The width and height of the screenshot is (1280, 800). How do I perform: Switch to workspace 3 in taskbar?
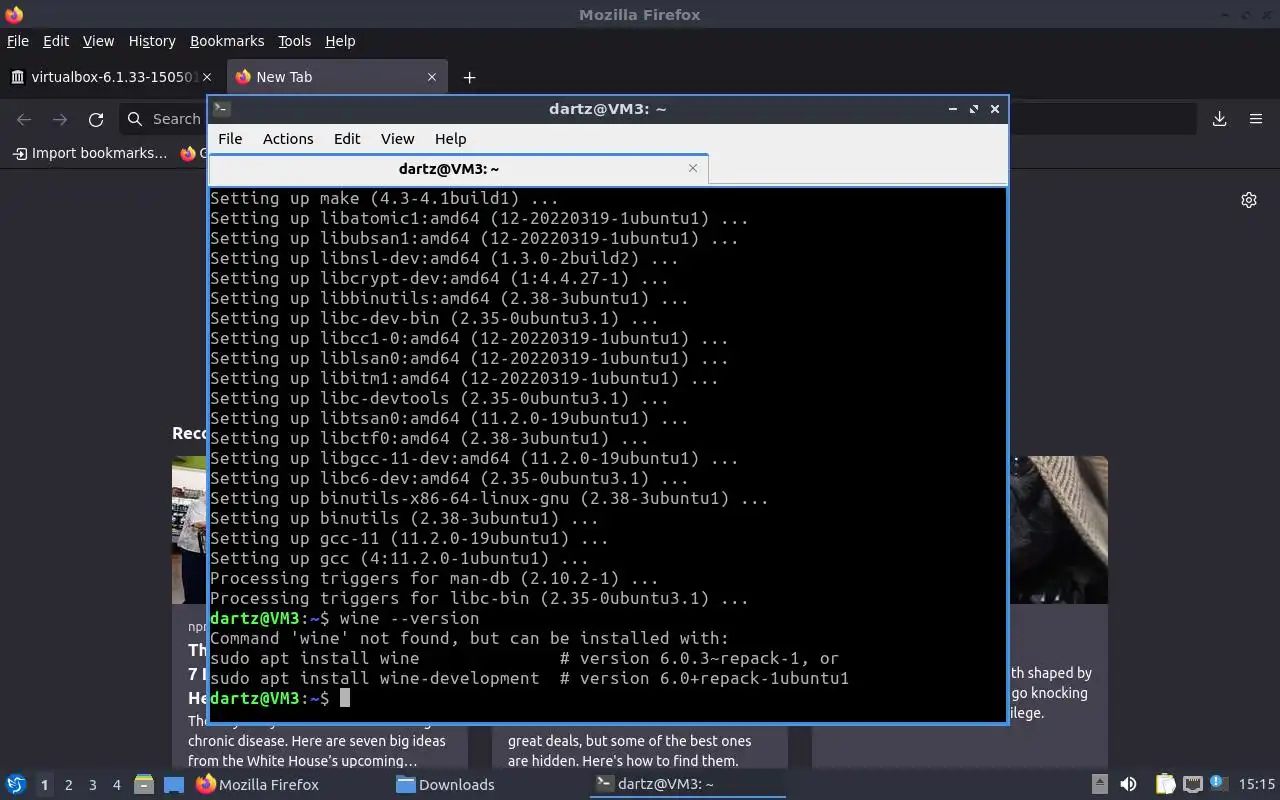92,785
